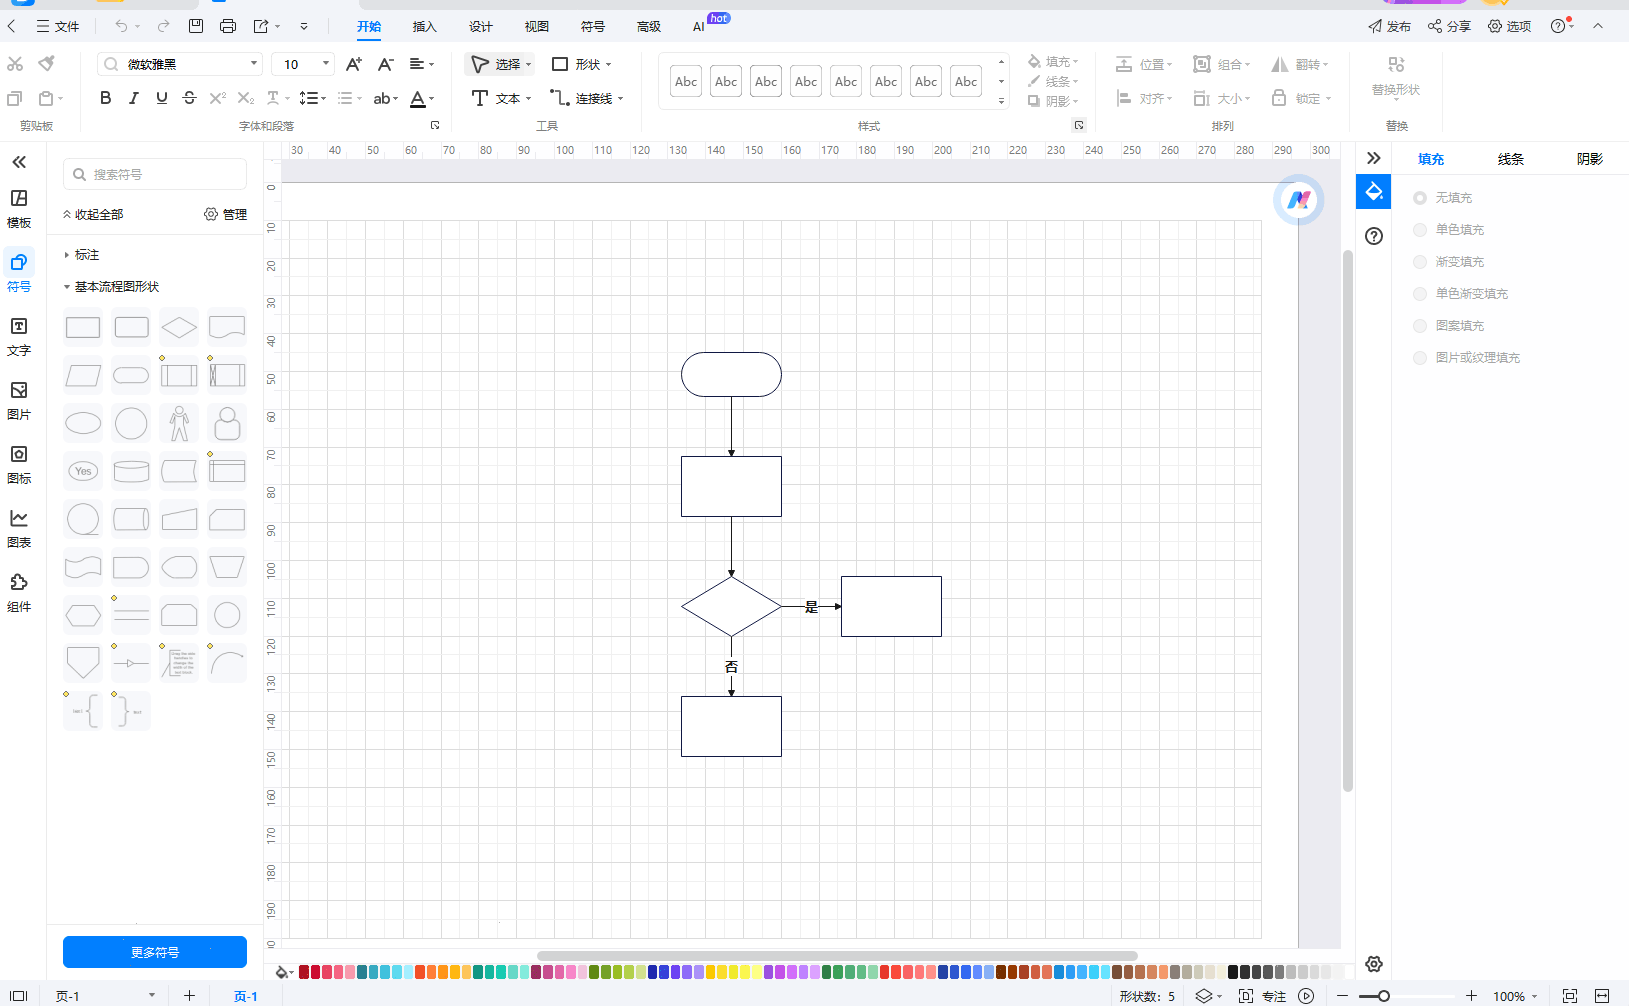Open the 图标 icons sidebar panel
Viewport: 1629px width, 1006px height.
19,465
